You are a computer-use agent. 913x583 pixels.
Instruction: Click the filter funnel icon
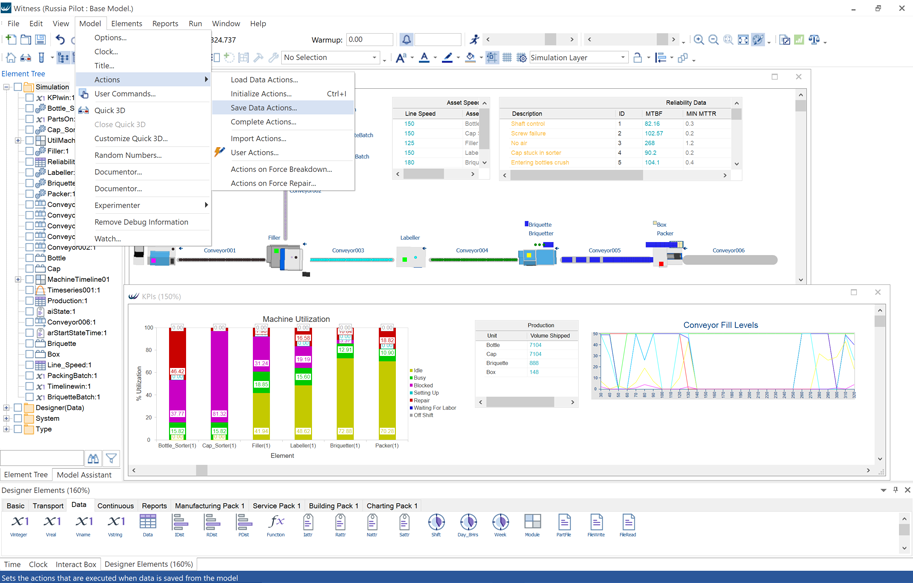point(111,458)
